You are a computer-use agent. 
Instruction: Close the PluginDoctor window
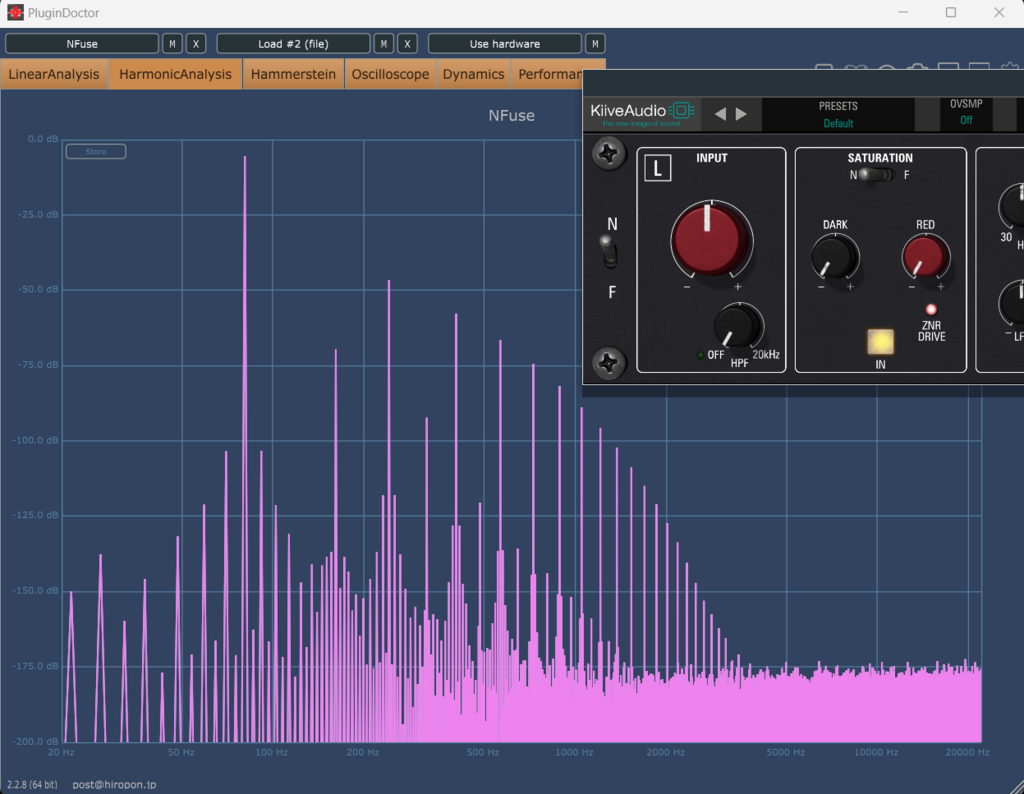pos(999,12)
